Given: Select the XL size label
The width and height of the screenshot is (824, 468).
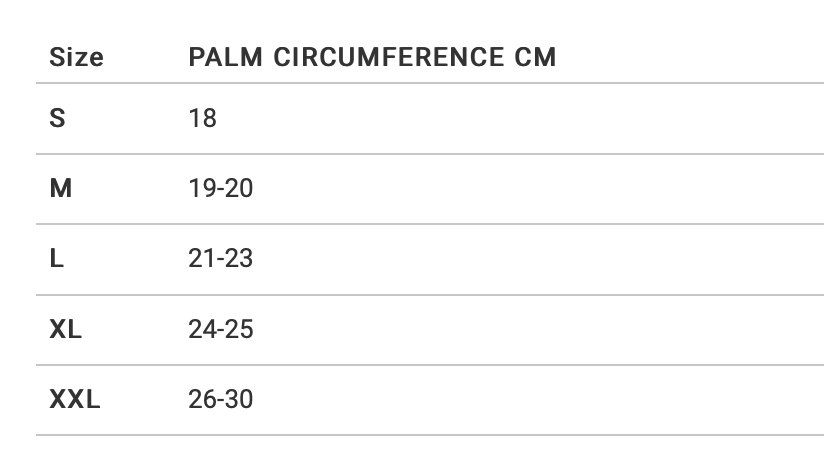Looking at the screenshot, I should click(66, 329).
